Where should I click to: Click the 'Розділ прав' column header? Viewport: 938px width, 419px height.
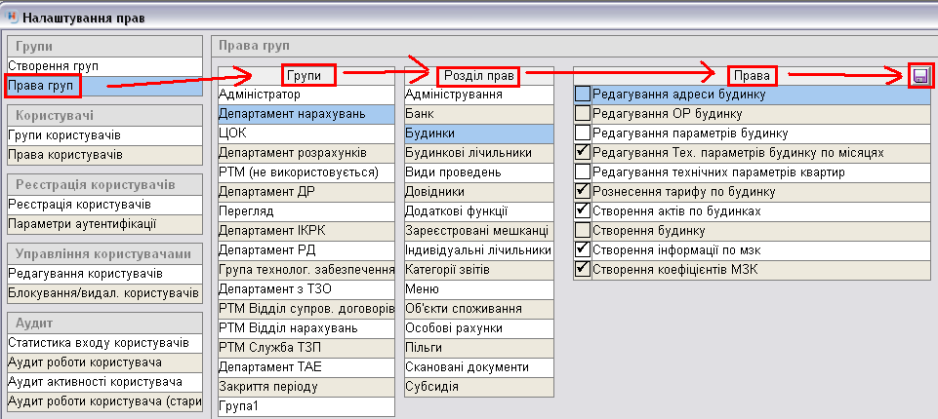point(477,75)
